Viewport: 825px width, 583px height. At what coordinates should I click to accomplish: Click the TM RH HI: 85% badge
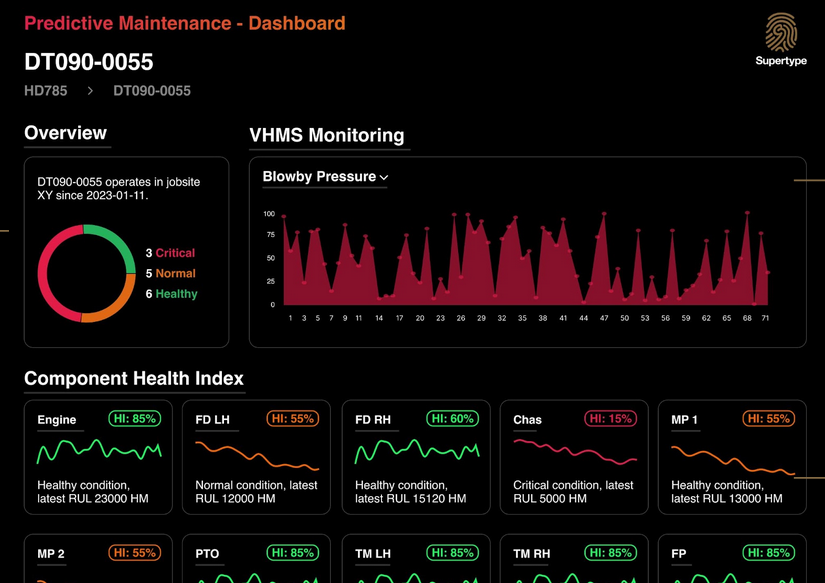pyautogui.click(x=610, y=553)
